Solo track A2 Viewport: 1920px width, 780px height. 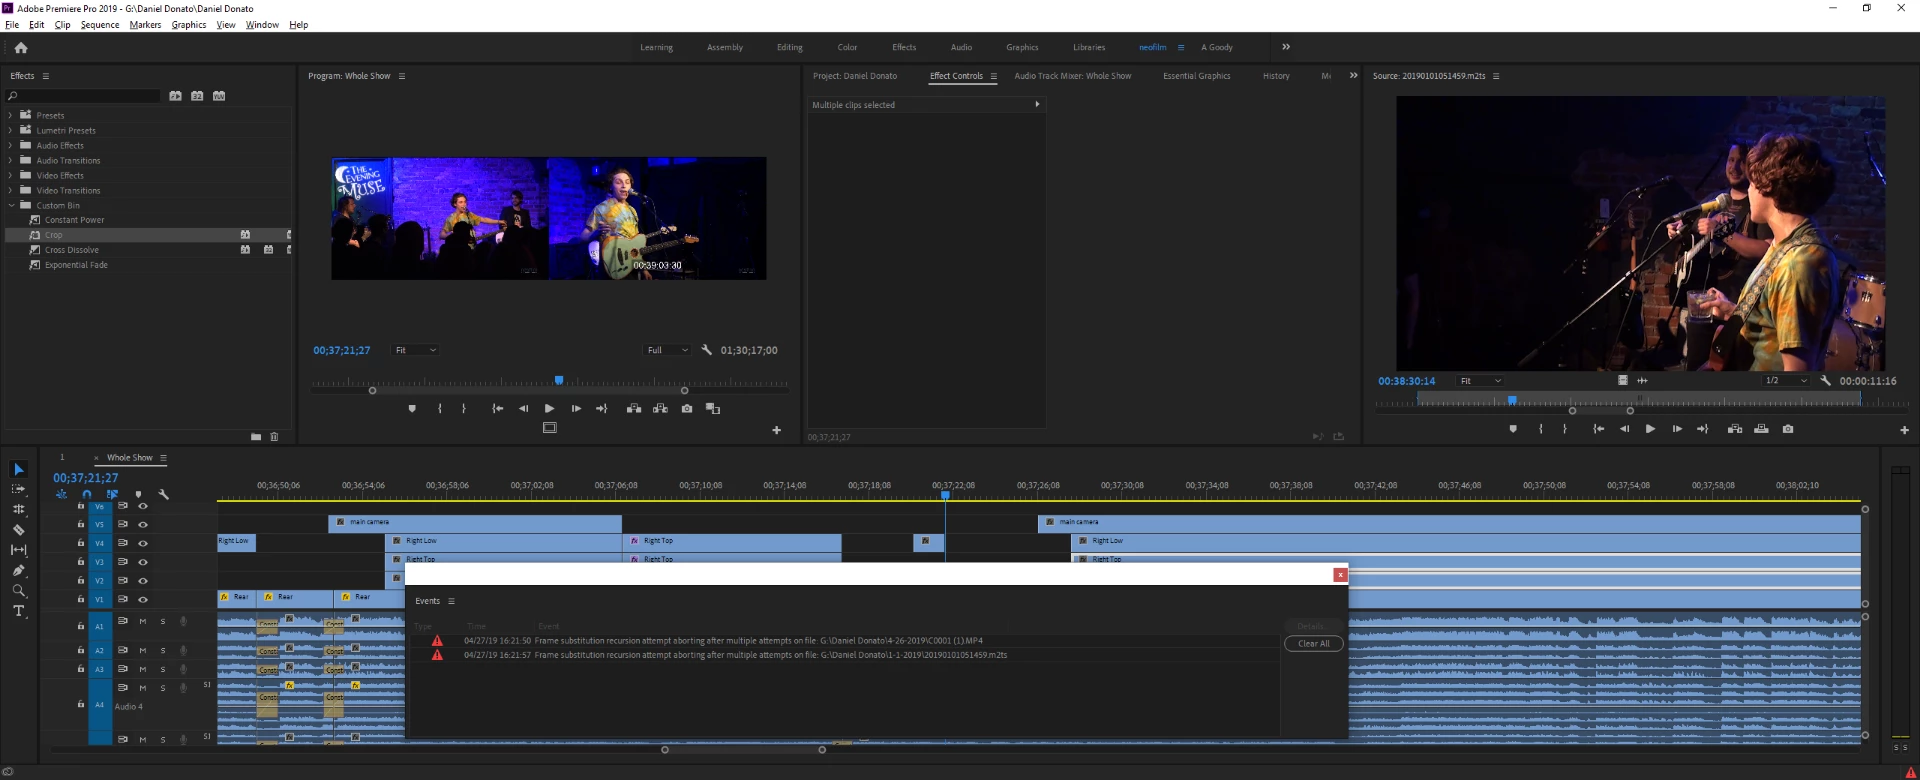[x=163, y=650]
